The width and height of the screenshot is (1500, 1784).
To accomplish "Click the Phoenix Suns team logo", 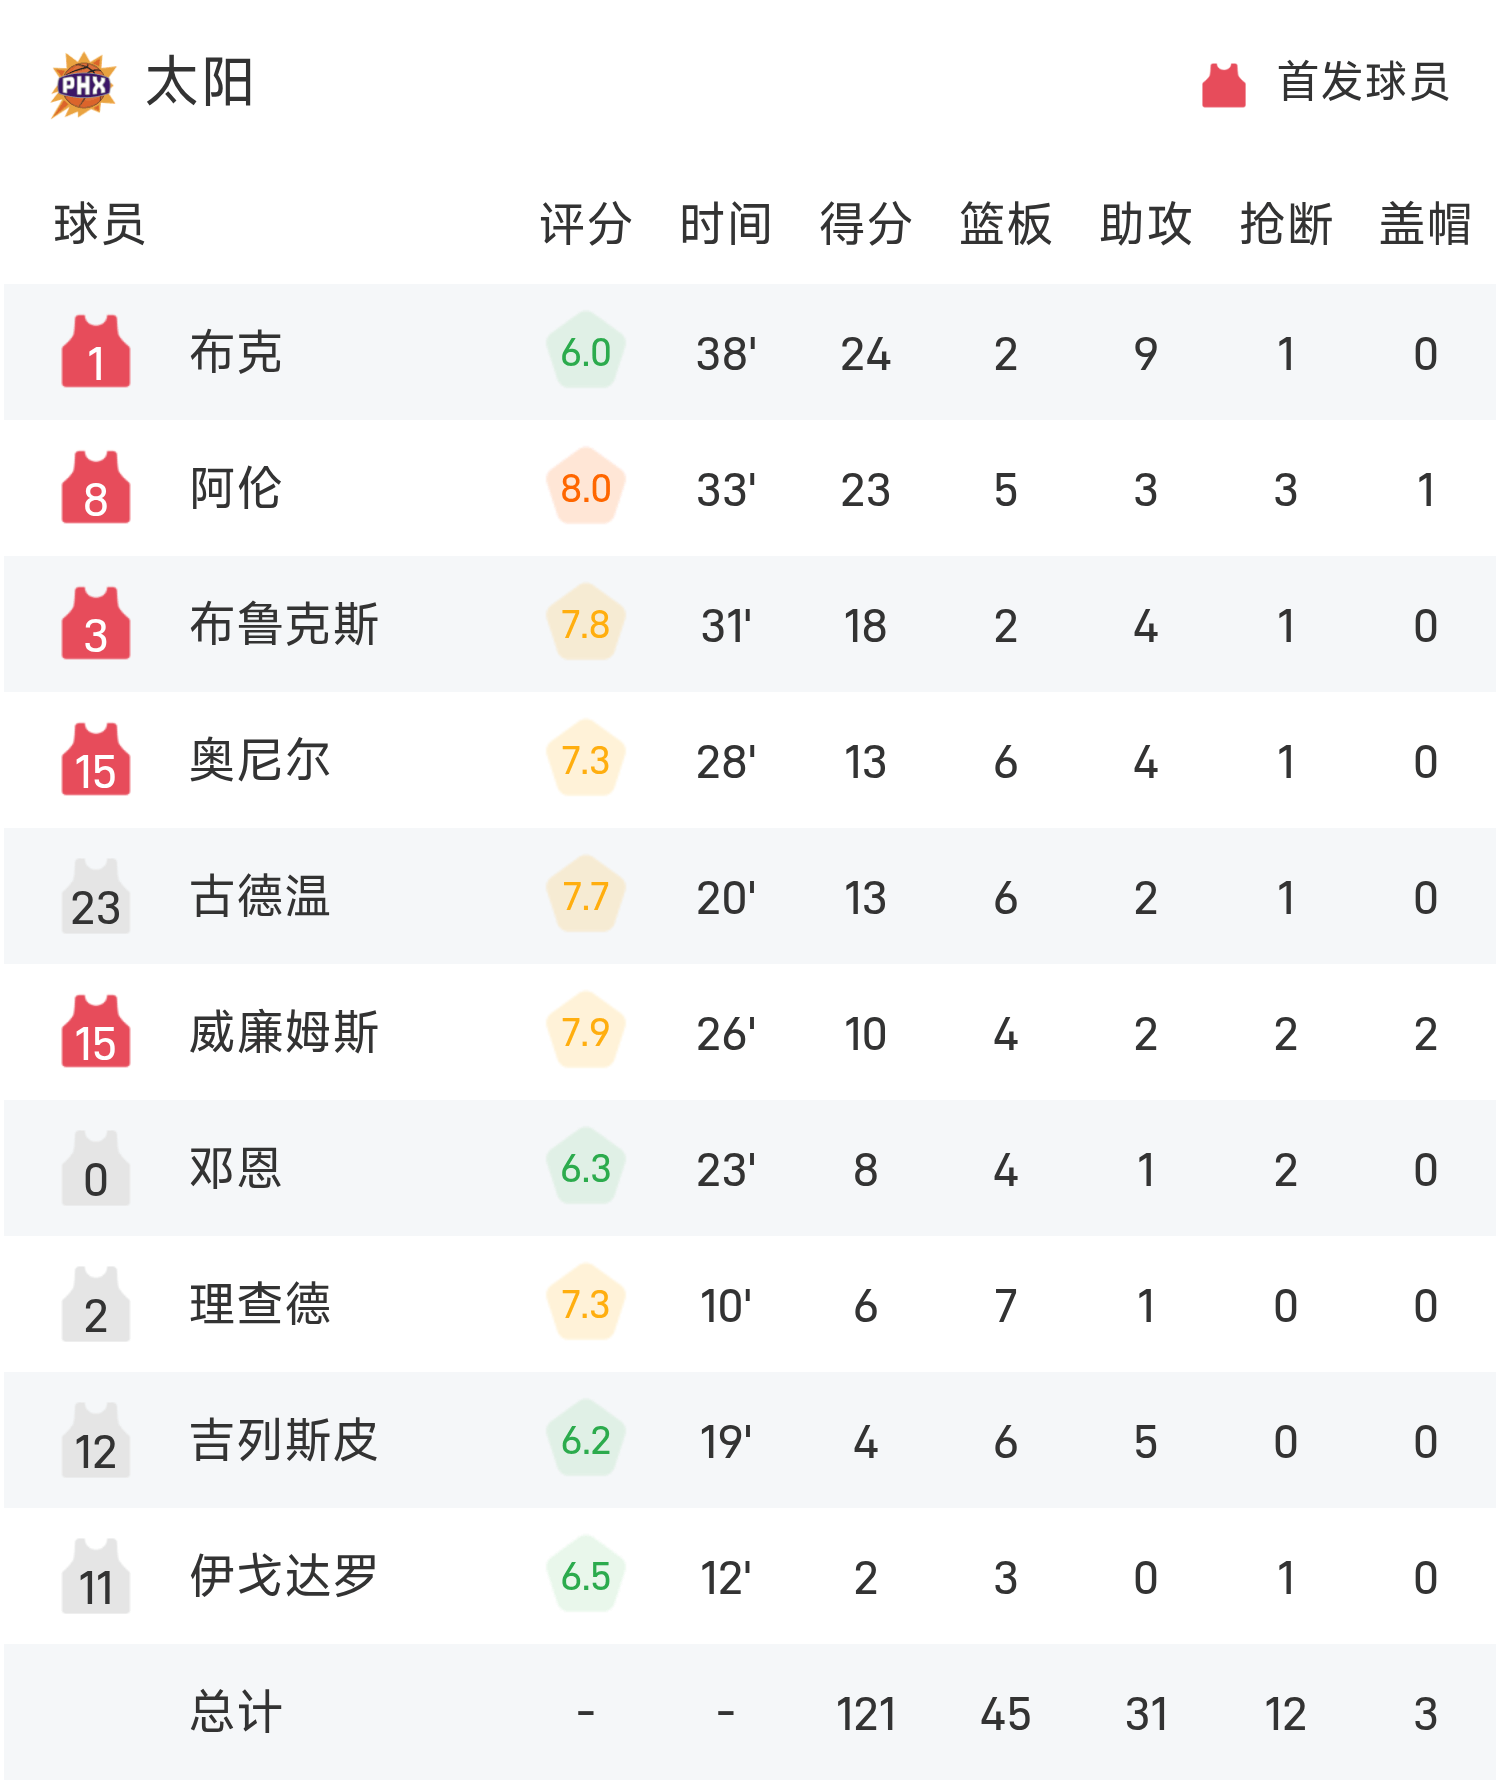I will click(83, 85).
